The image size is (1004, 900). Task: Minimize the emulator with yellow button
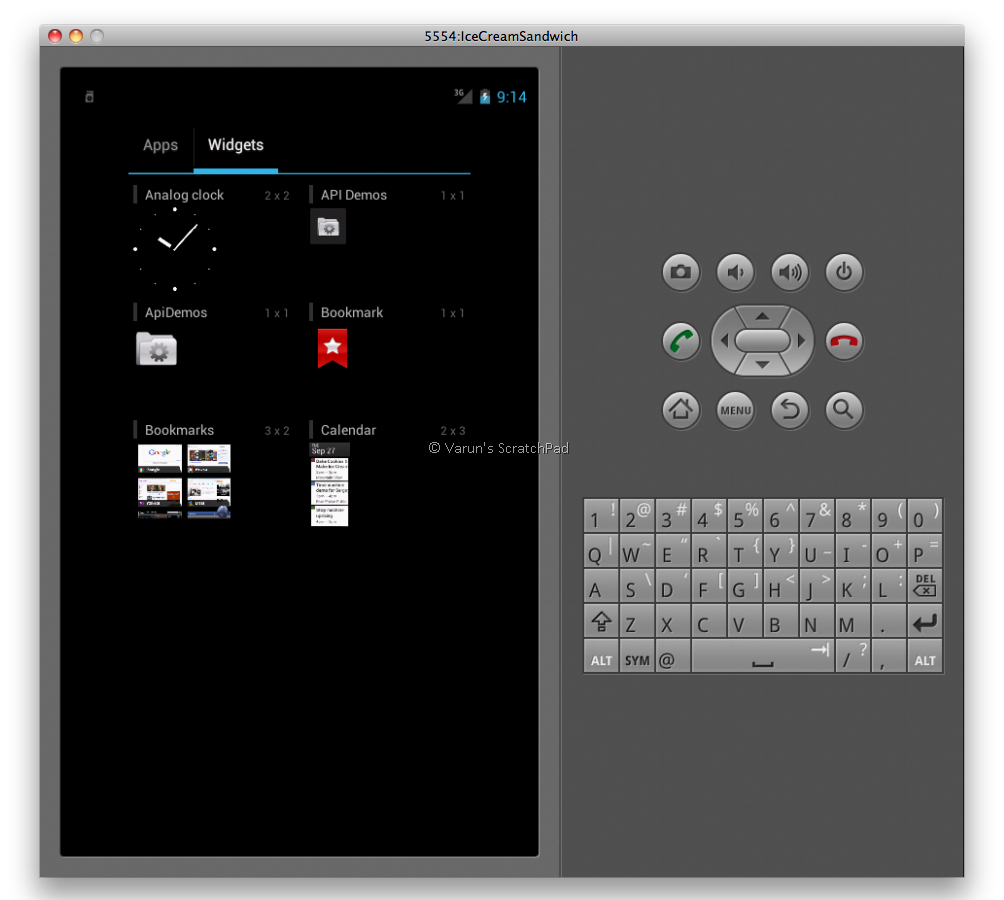coord(76,36)
